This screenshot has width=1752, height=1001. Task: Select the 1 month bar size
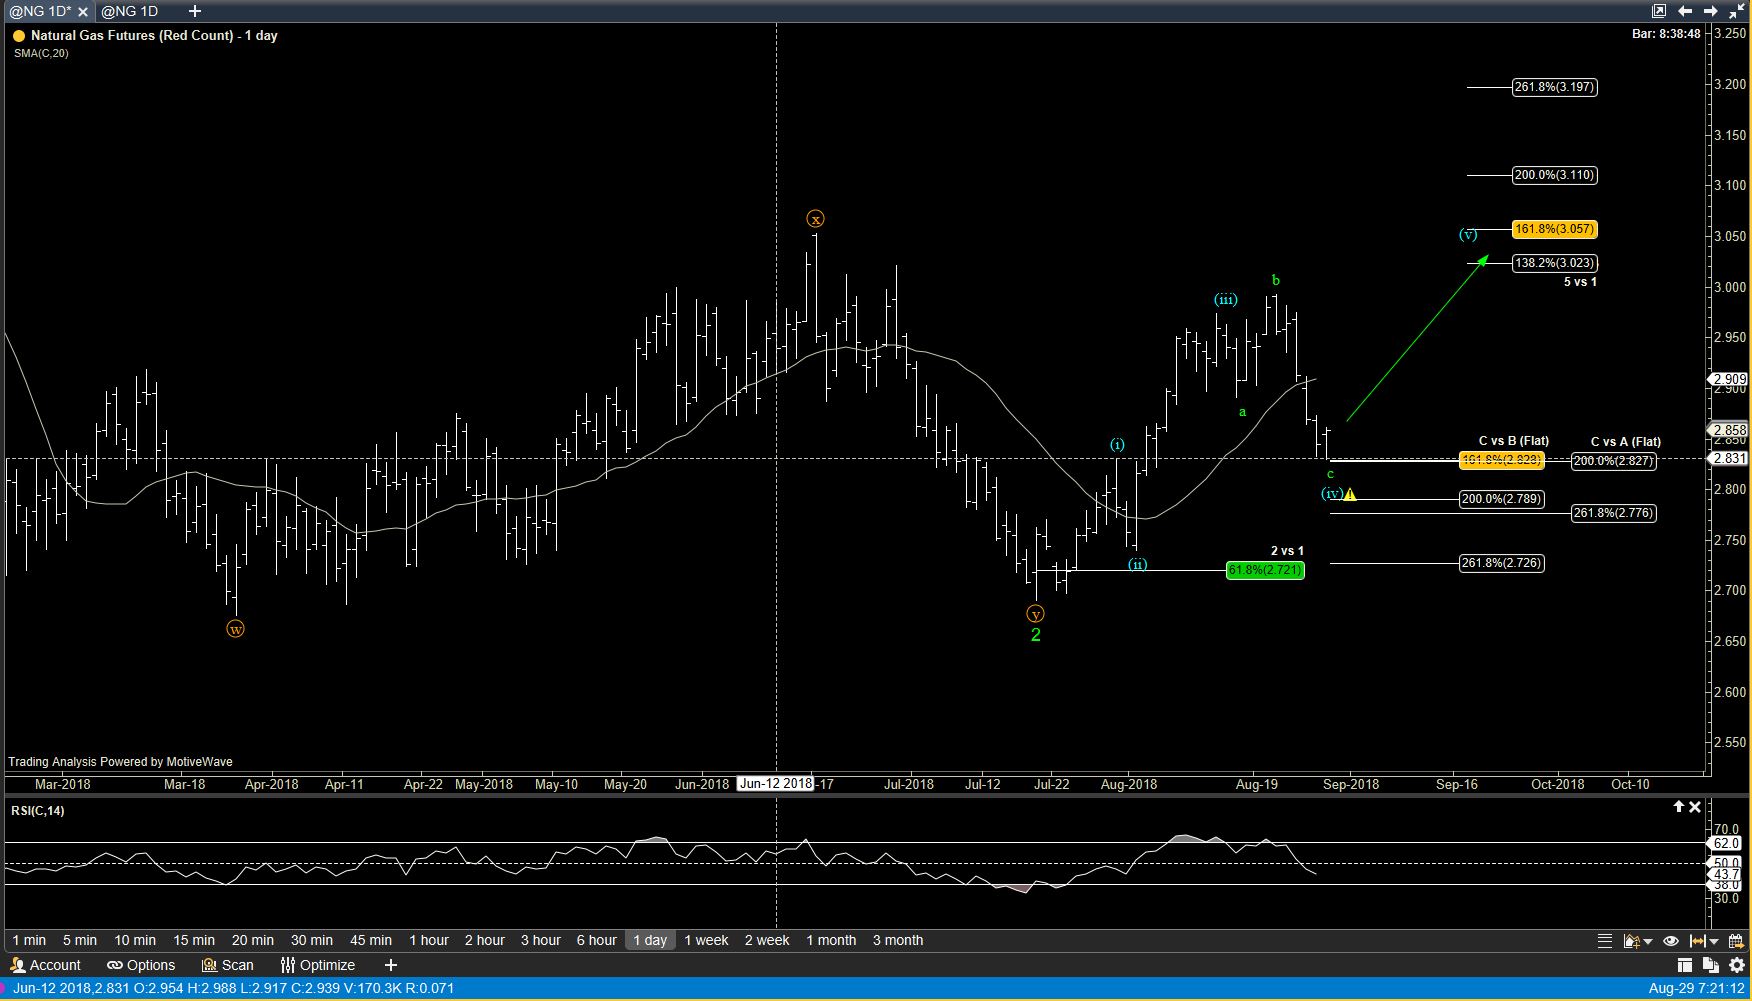tap(831, 940)
